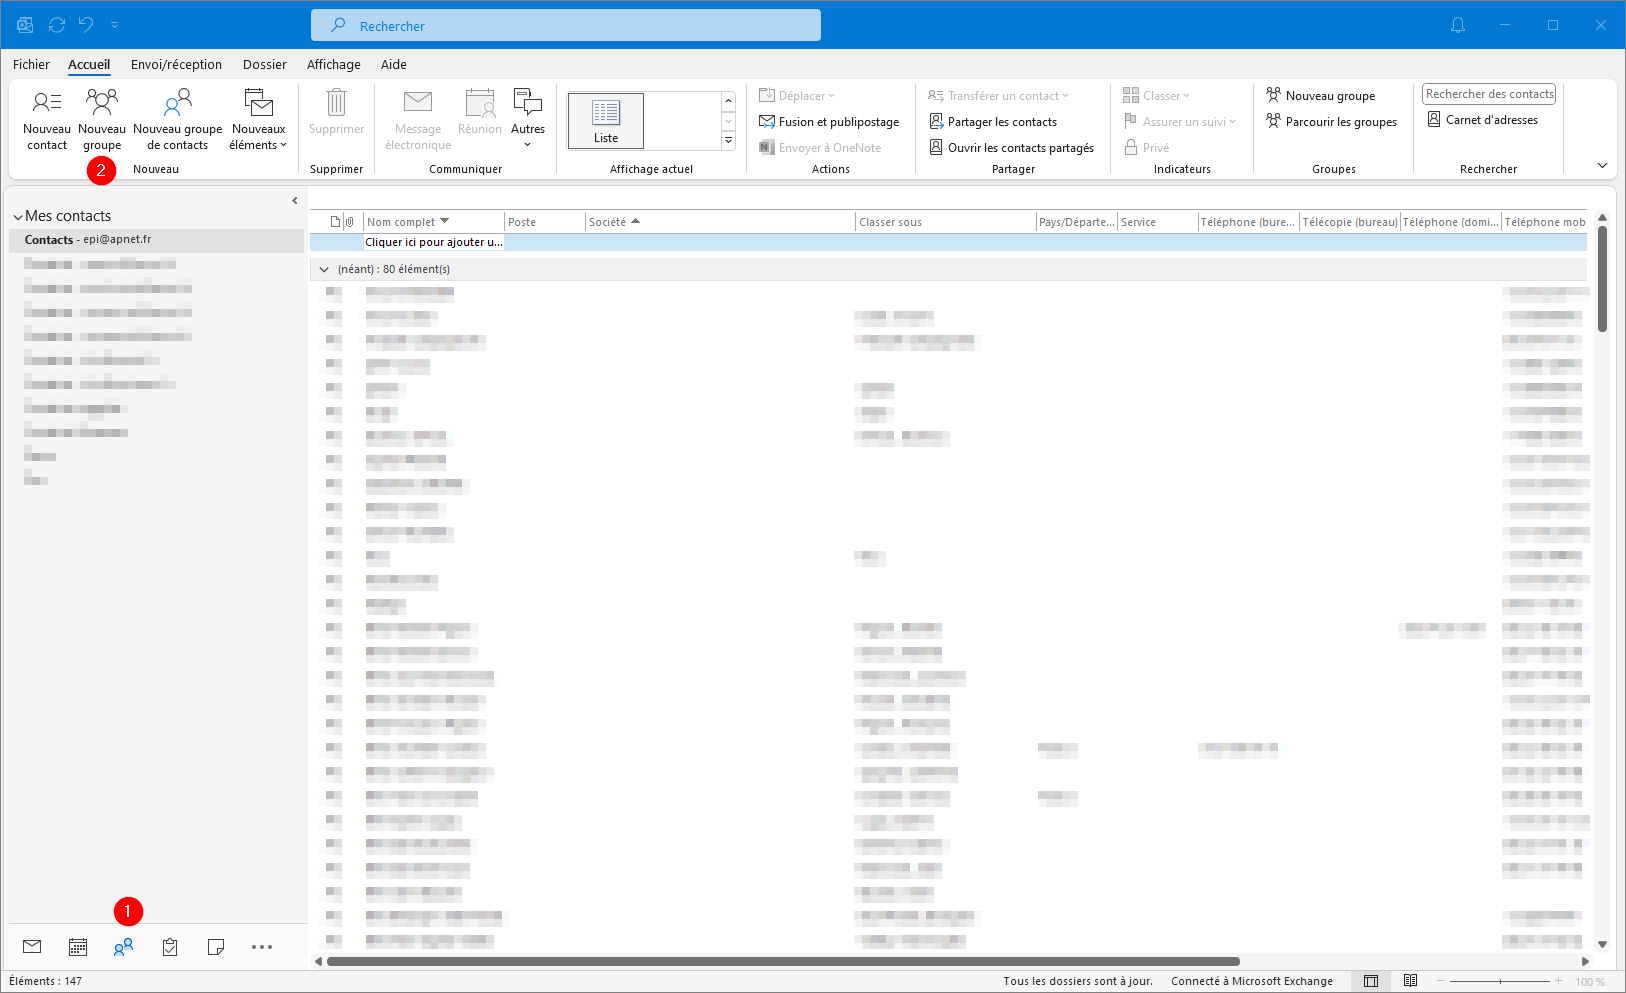Open the Affichage tab
The width and height of the screenshot is (1626, 993).
tap(334, 64)
